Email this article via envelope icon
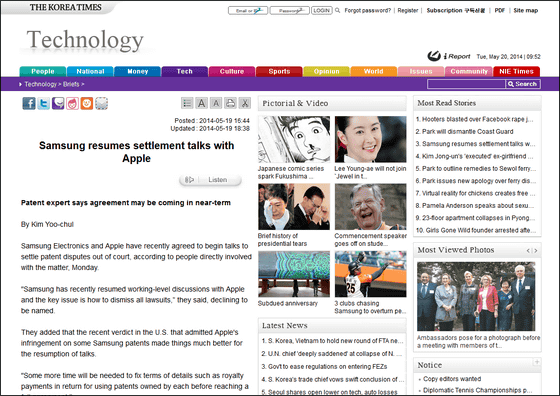 [x=101, y=104]
